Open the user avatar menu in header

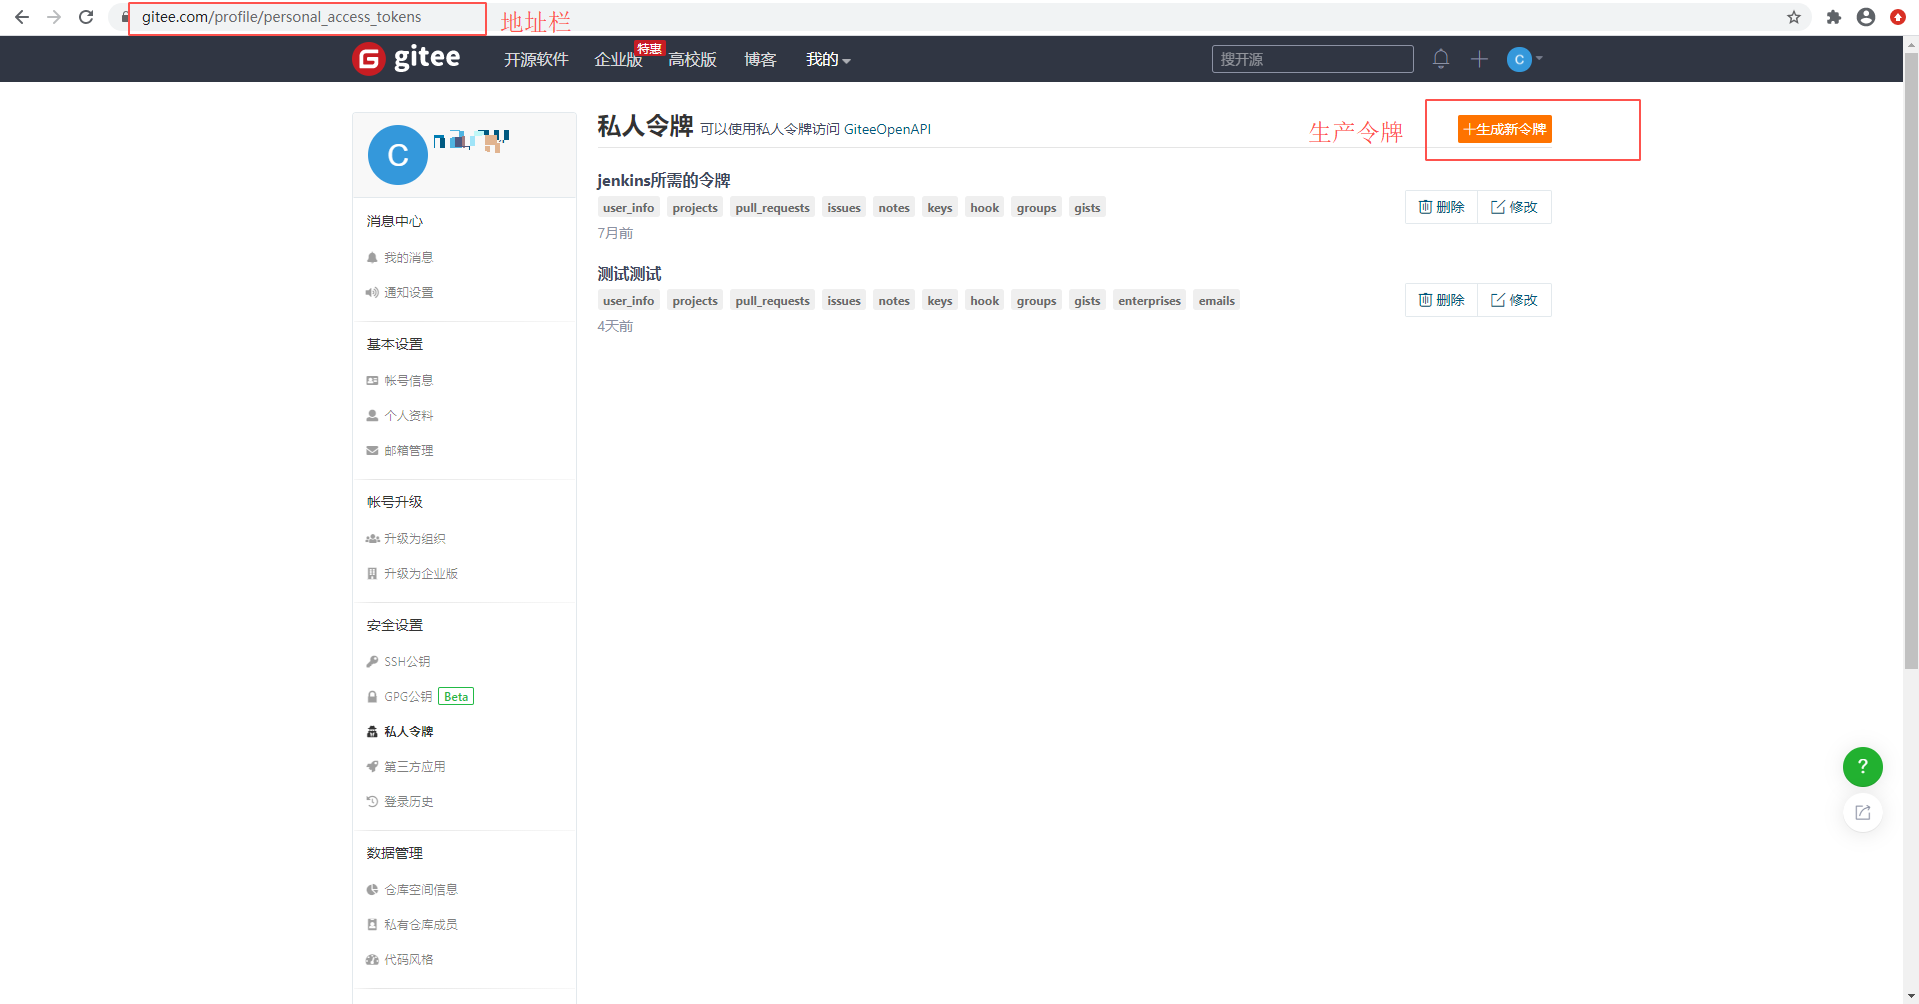[x=1524, y=59]
